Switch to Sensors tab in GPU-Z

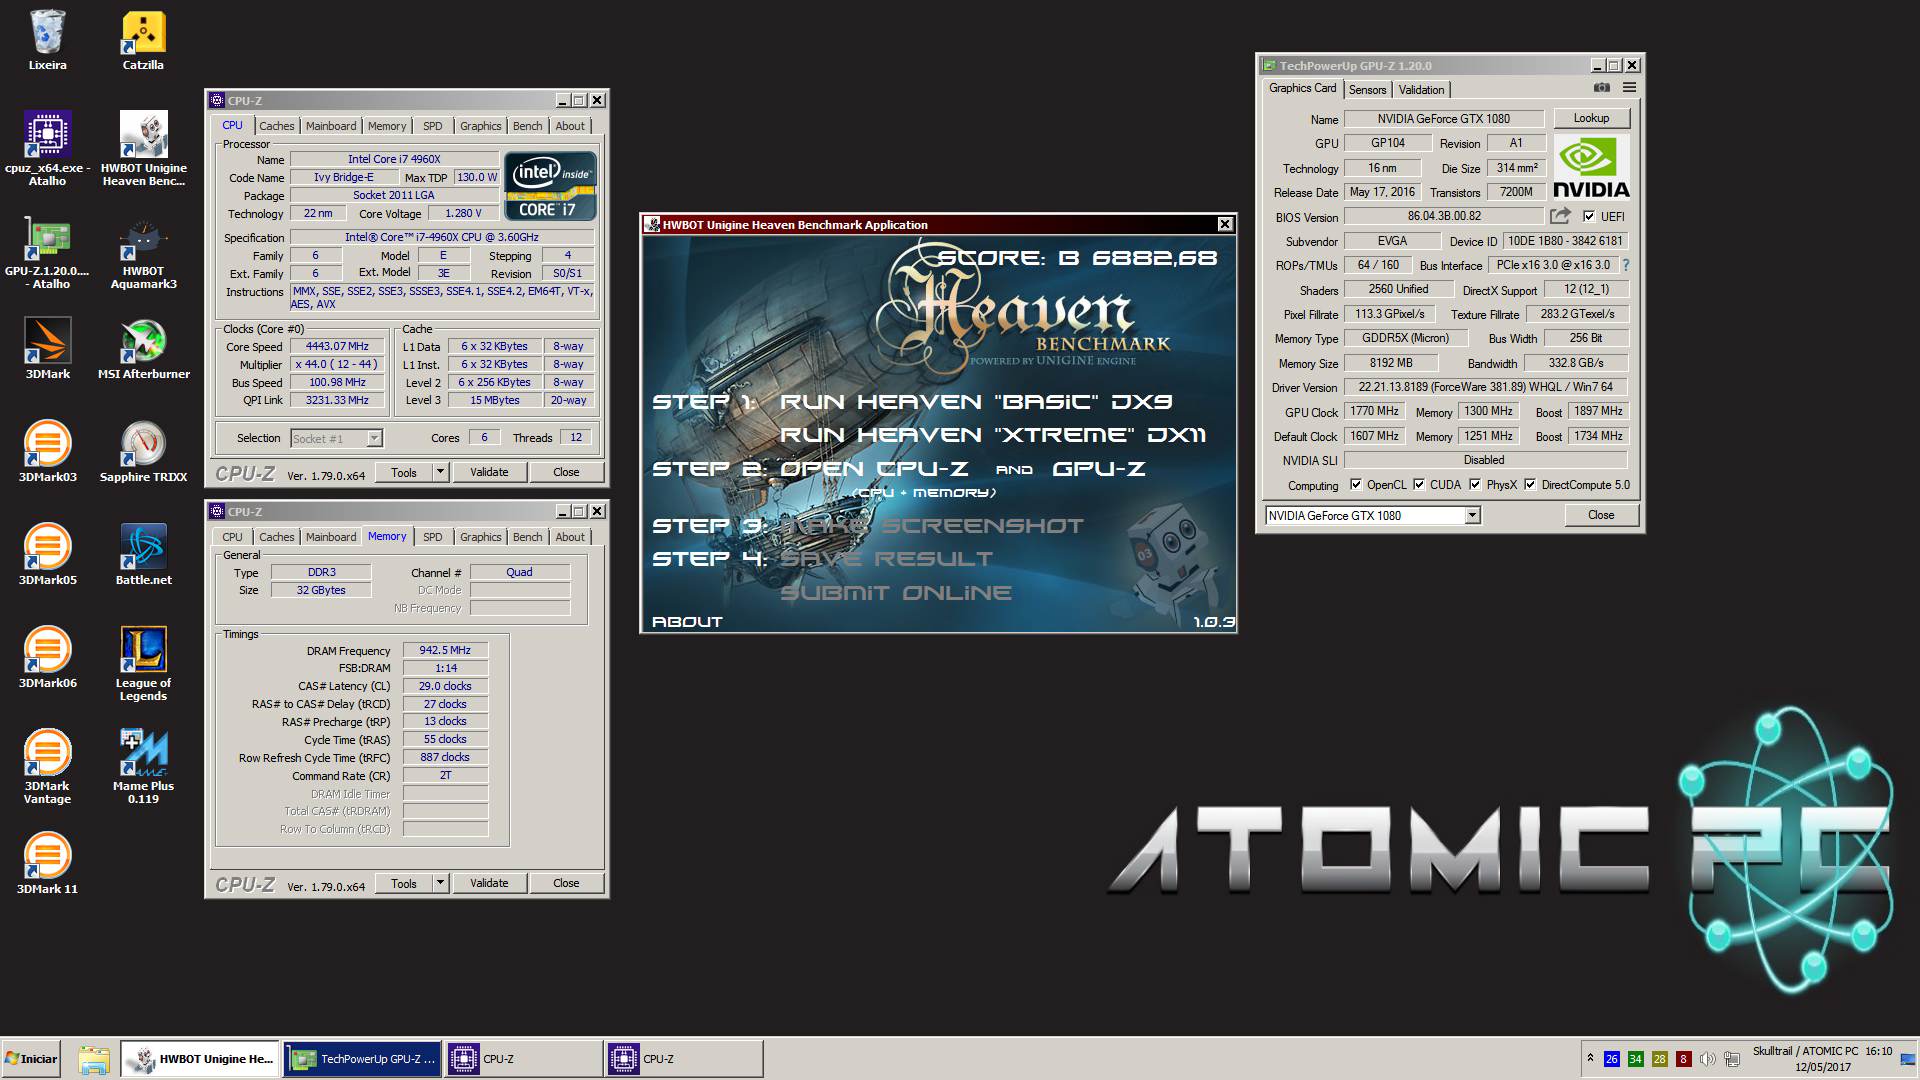pos(1367,90)
